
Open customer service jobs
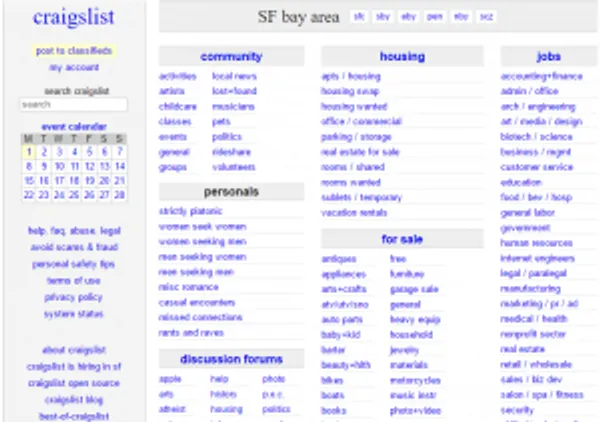click(536, 167)
